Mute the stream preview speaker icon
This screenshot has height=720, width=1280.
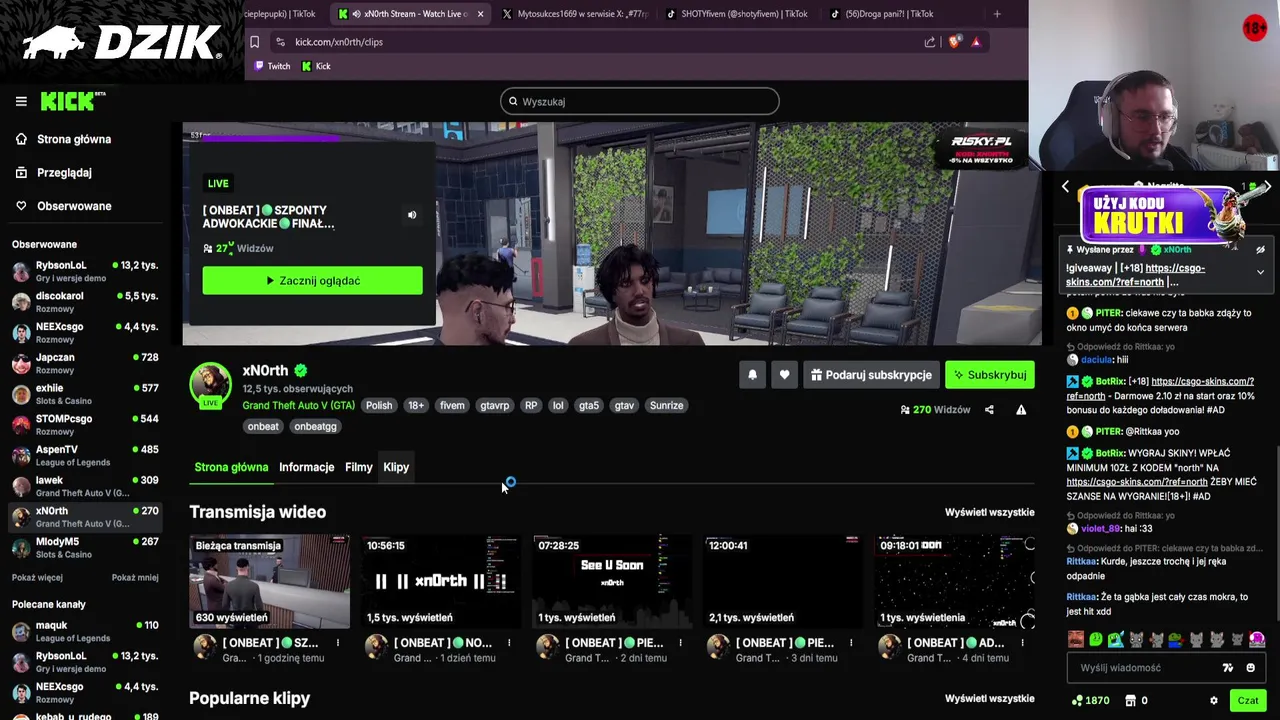pos(412,215)
